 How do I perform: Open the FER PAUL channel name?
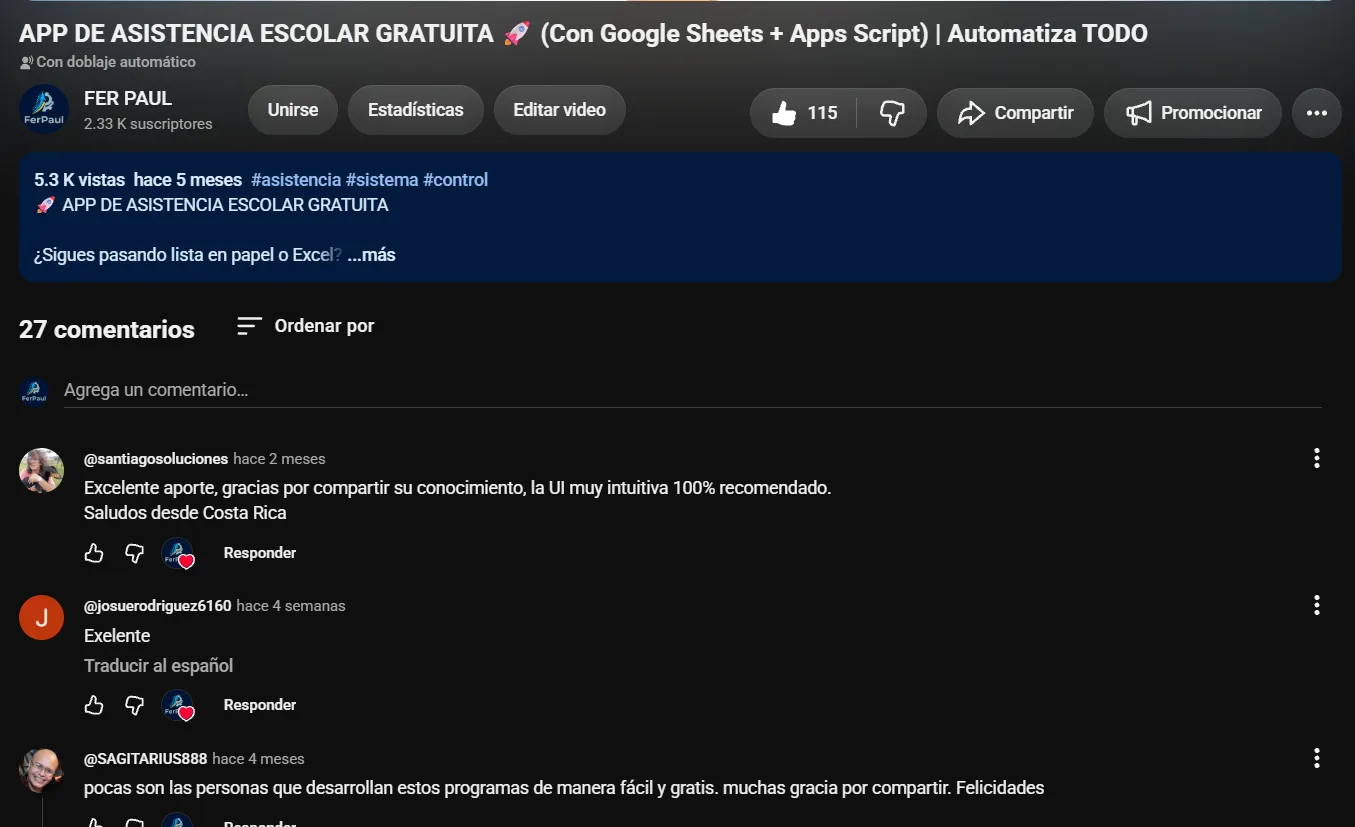[128, 99]
